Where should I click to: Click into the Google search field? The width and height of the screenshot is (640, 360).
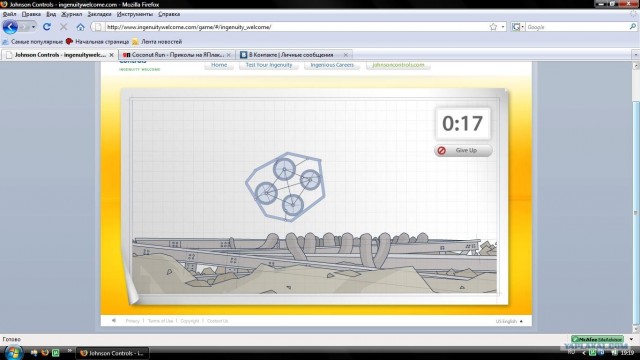click(x=577, y=27)
